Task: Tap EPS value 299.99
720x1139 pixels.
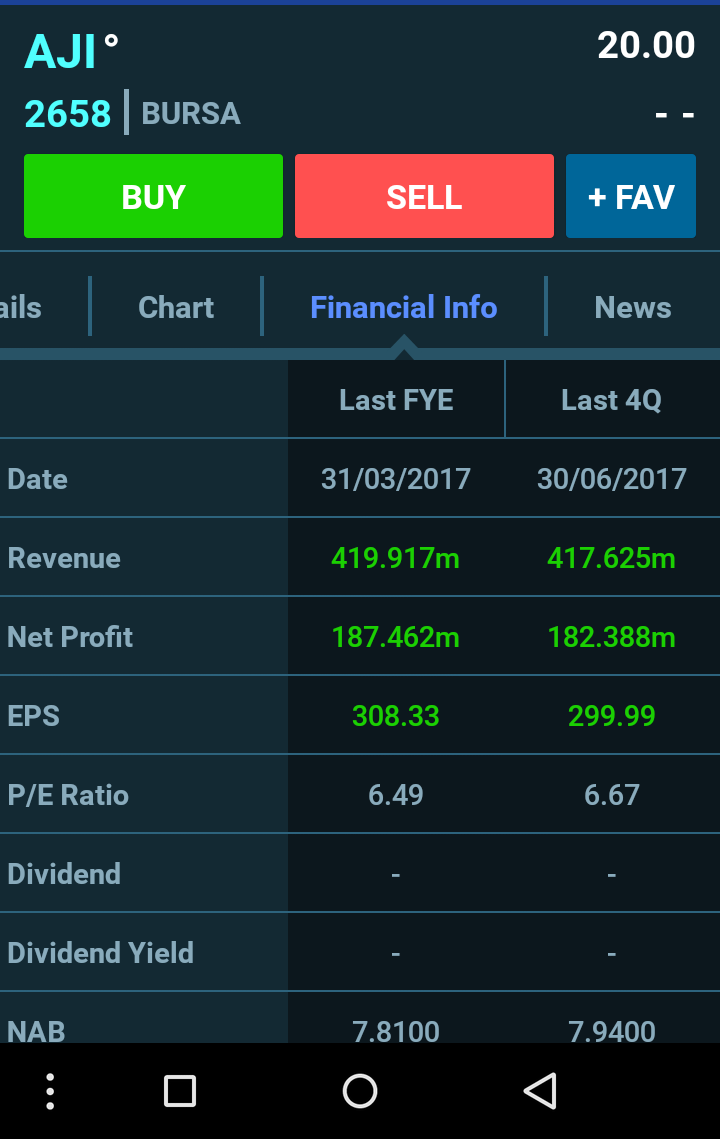Action: [612, 716]
